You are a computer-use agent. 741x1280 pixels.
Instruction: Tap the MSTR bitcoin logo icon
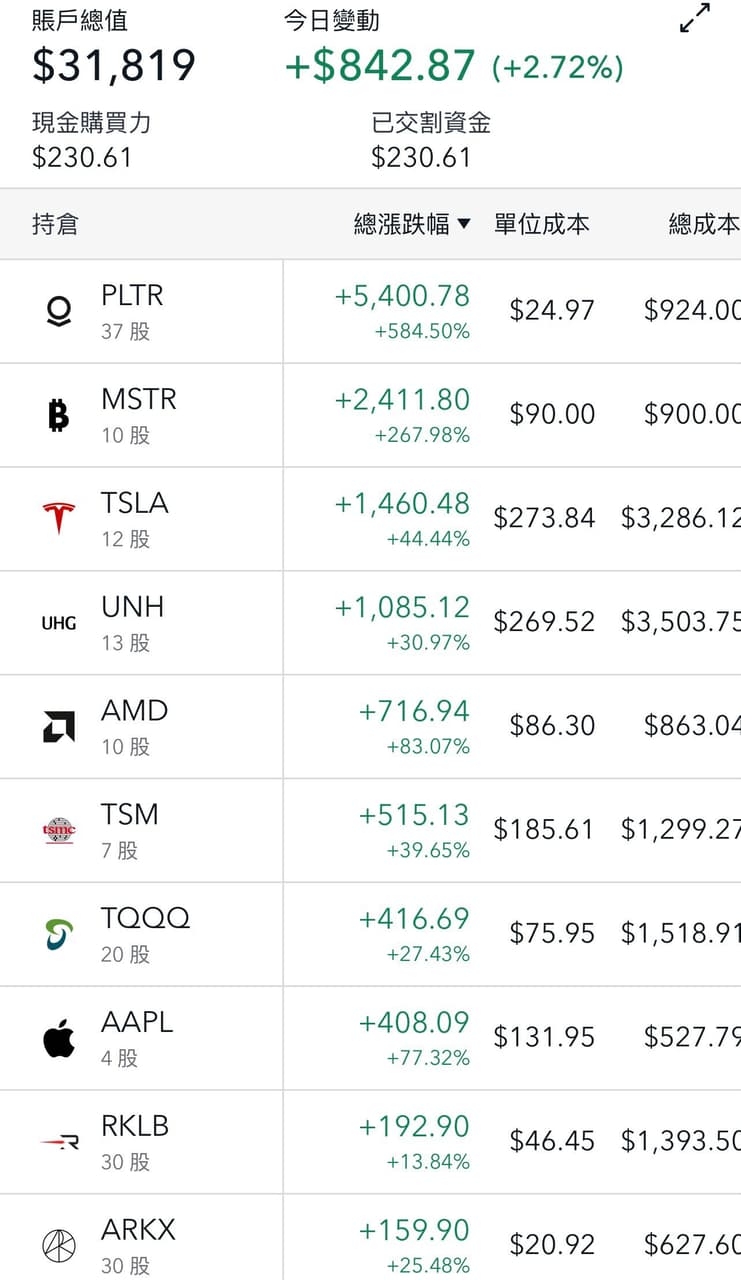59,415
